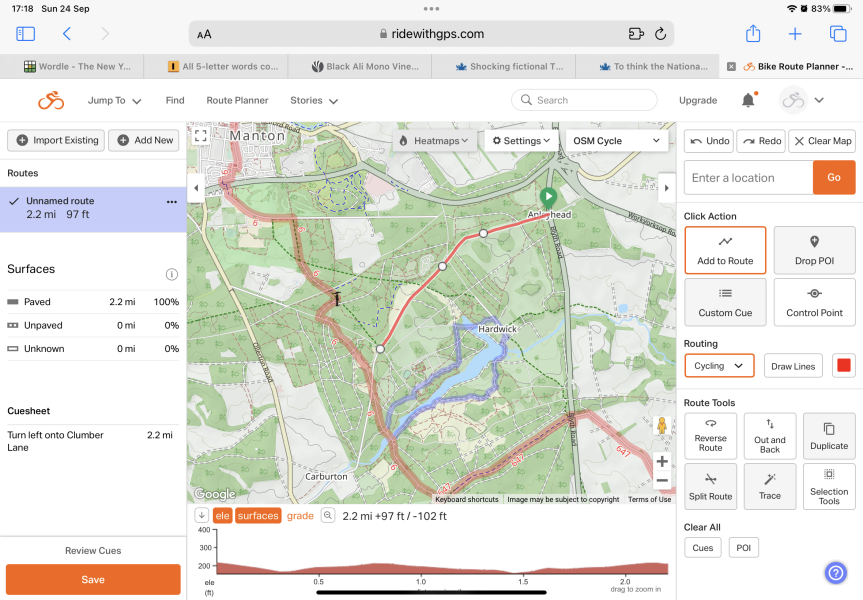
Task: Toggle Safari sidebar panel icon
Action: tap(25, 34)
